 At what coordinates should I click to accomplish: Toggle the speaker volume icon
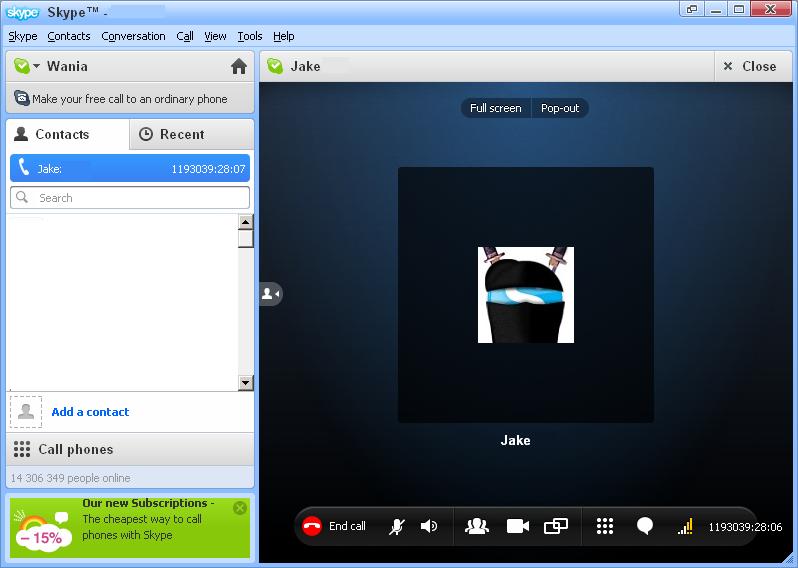tap(429, 526)
